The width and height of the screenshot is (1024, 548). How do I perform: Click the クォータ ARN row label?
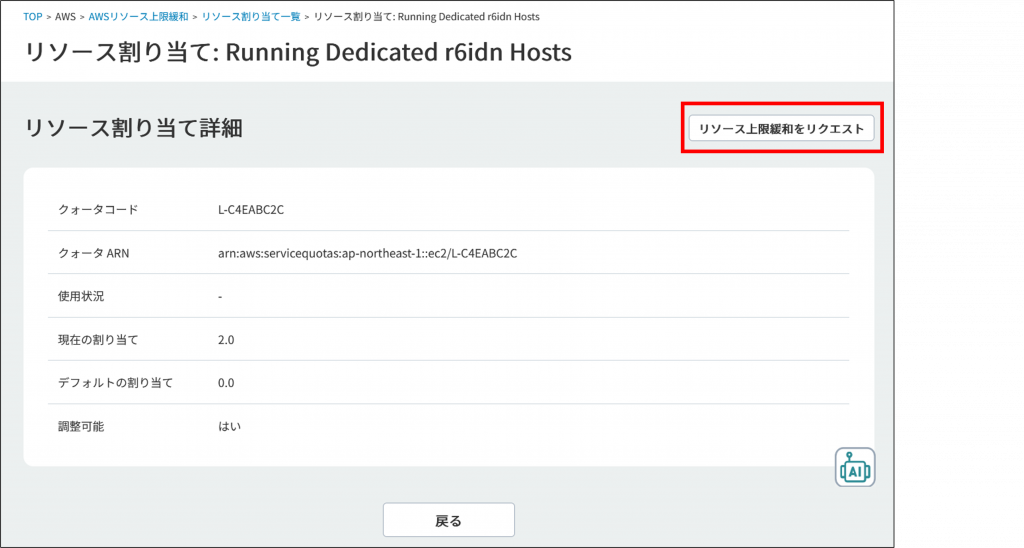coord(94,253)
